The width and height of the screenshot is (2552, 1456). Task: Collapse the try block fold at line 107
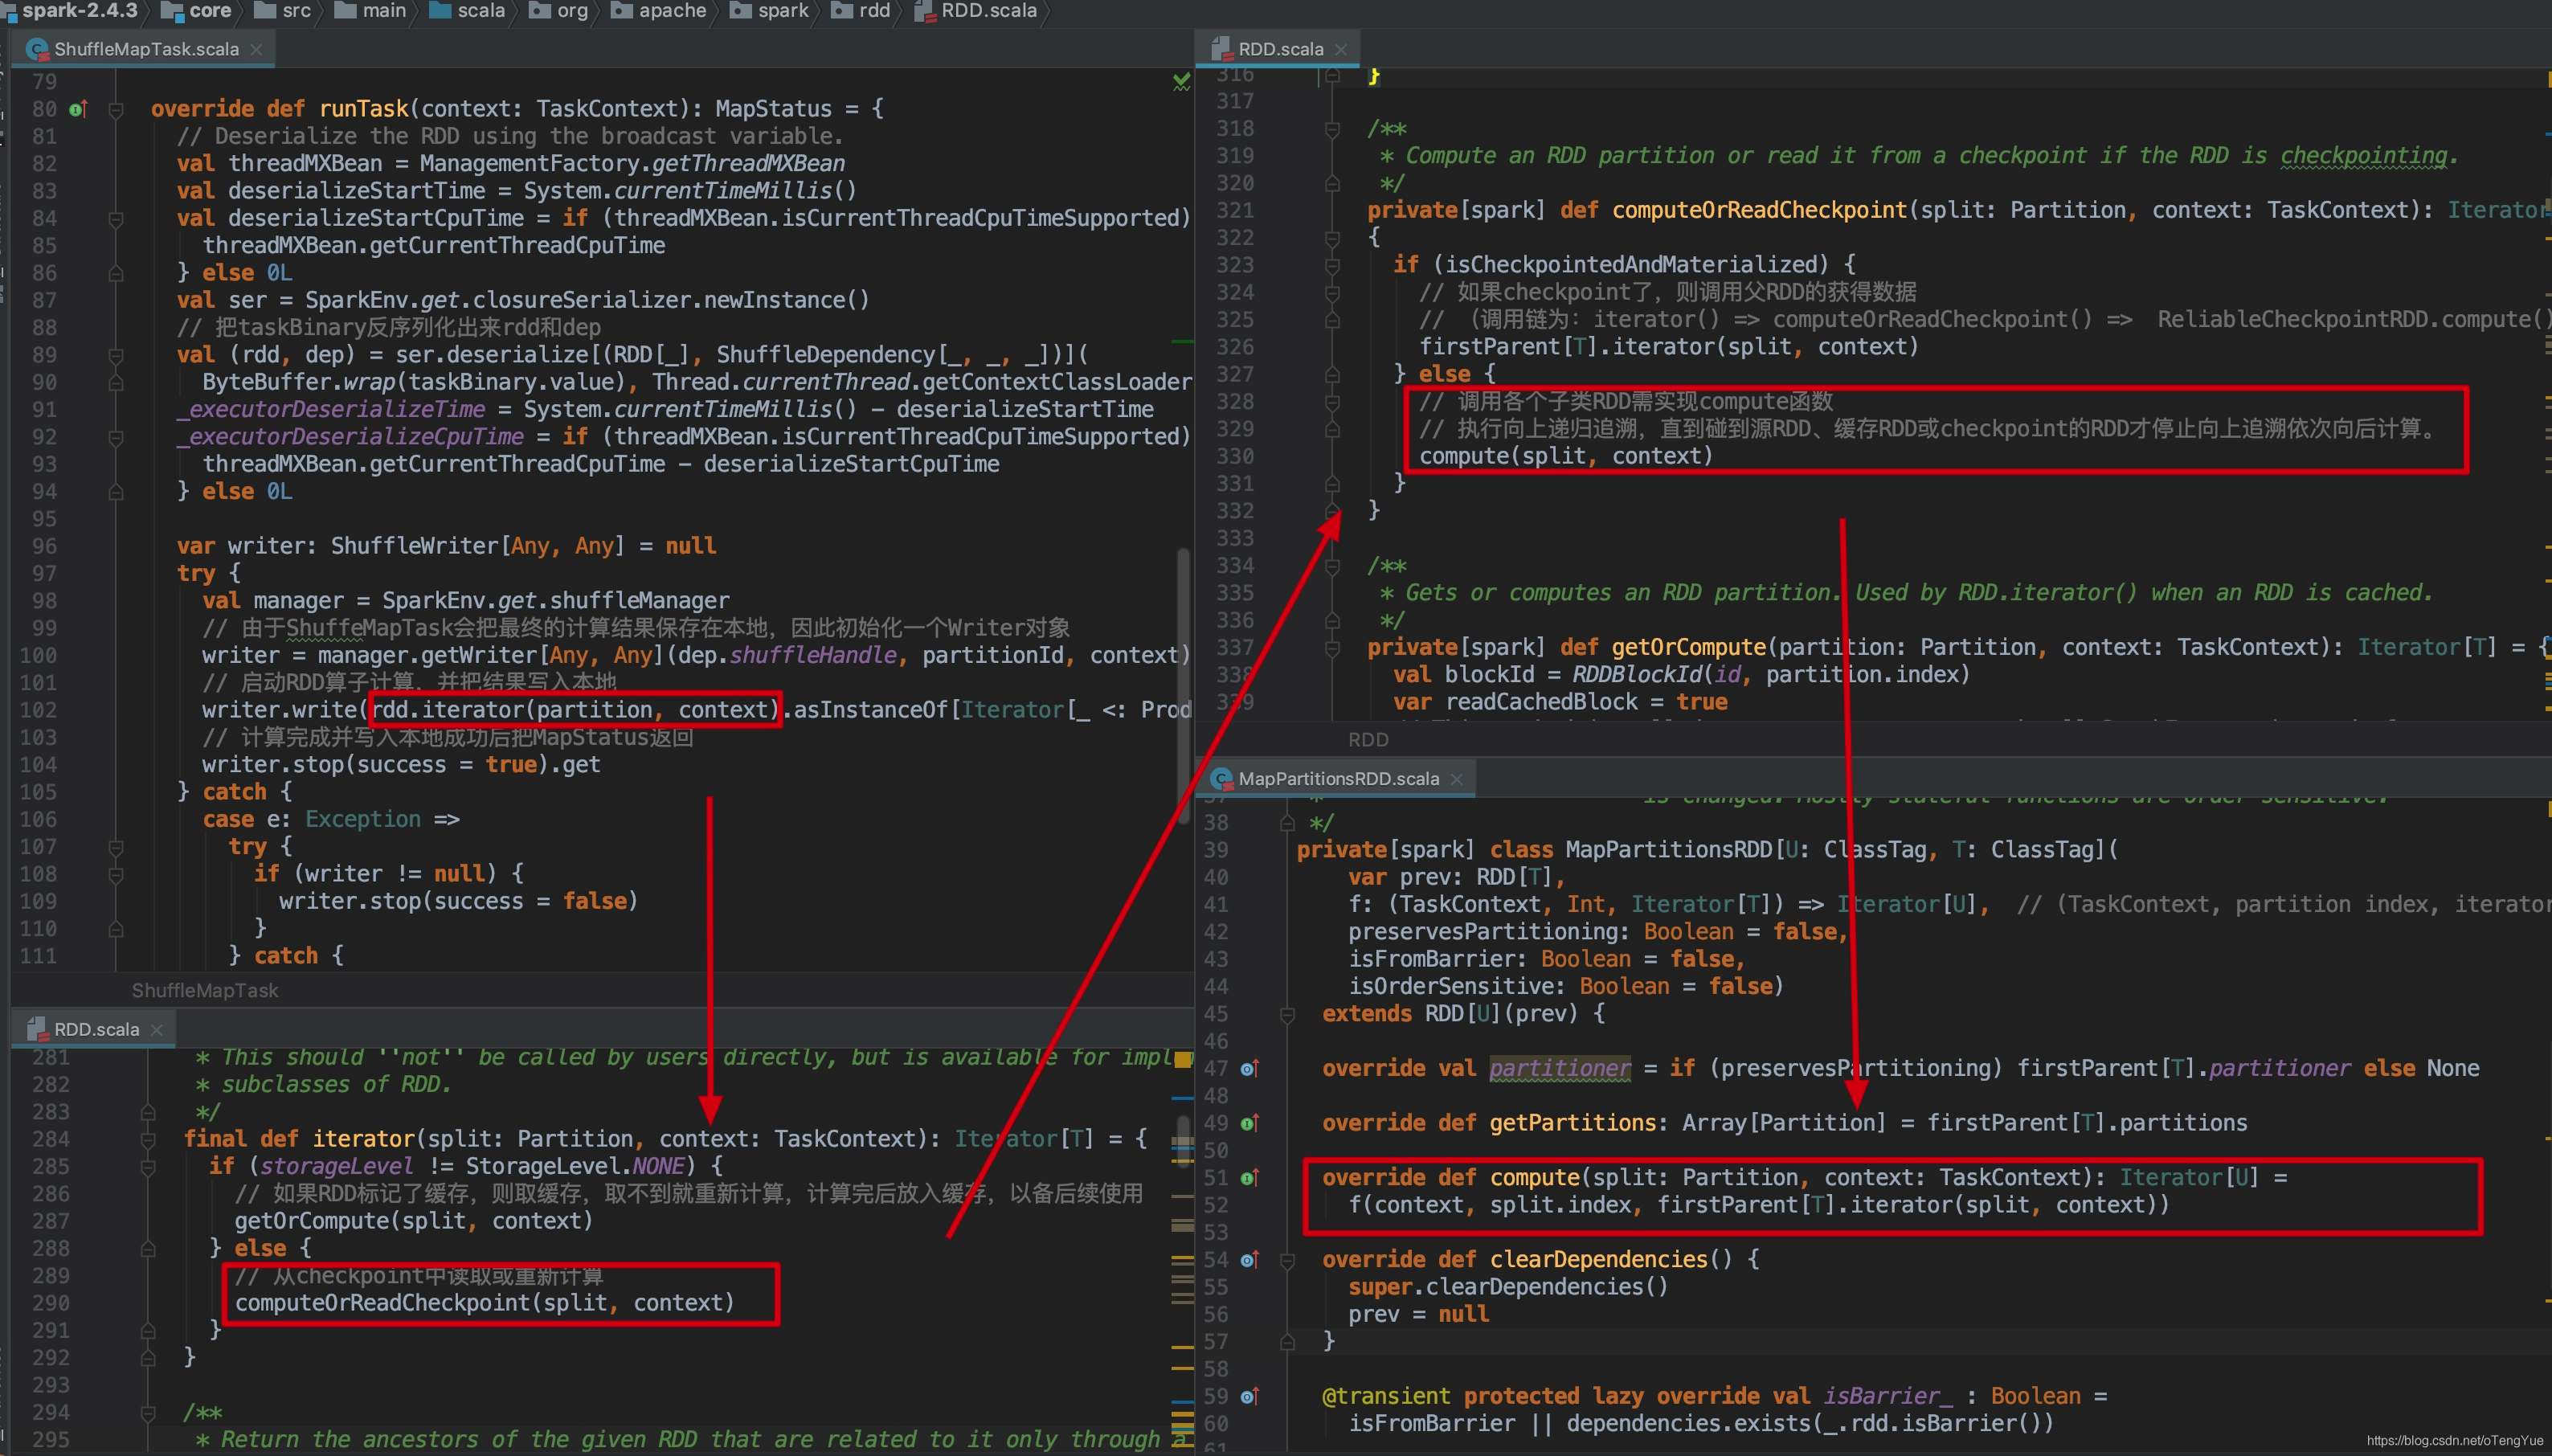click(116, 847)
